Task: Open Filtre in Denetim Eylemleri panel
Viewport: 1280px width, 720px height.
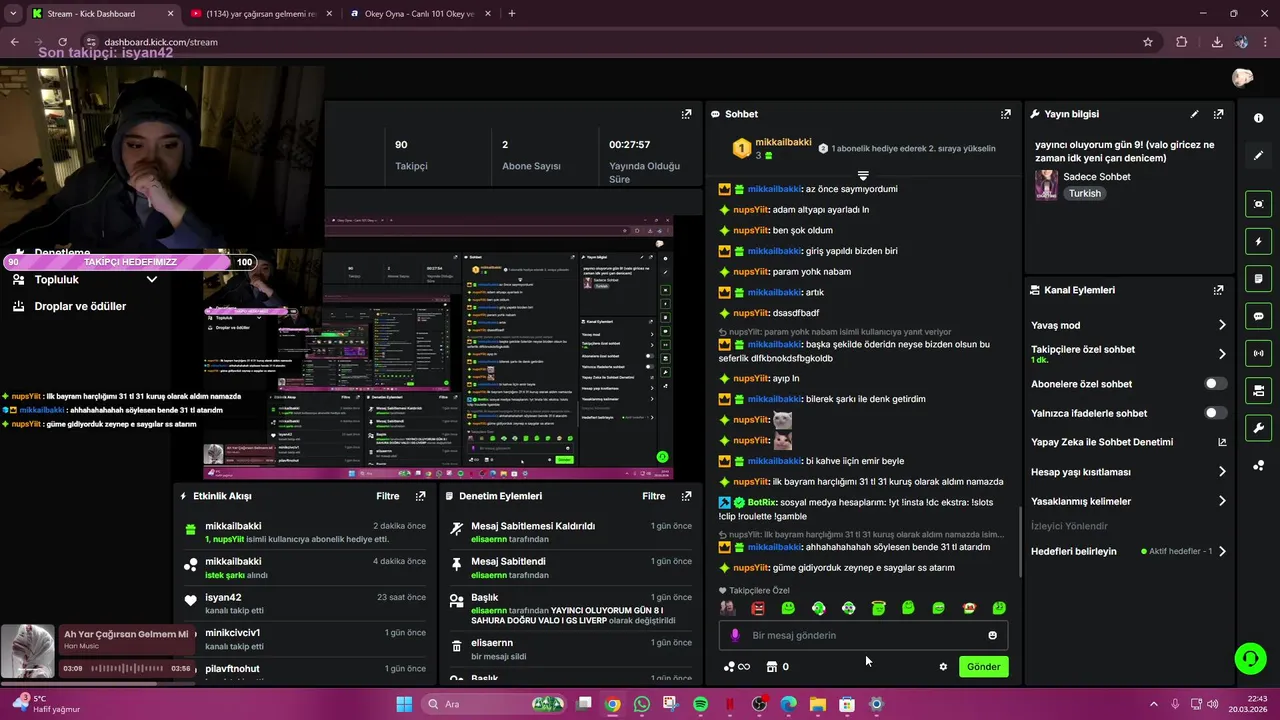Action: tap(654, 496)
